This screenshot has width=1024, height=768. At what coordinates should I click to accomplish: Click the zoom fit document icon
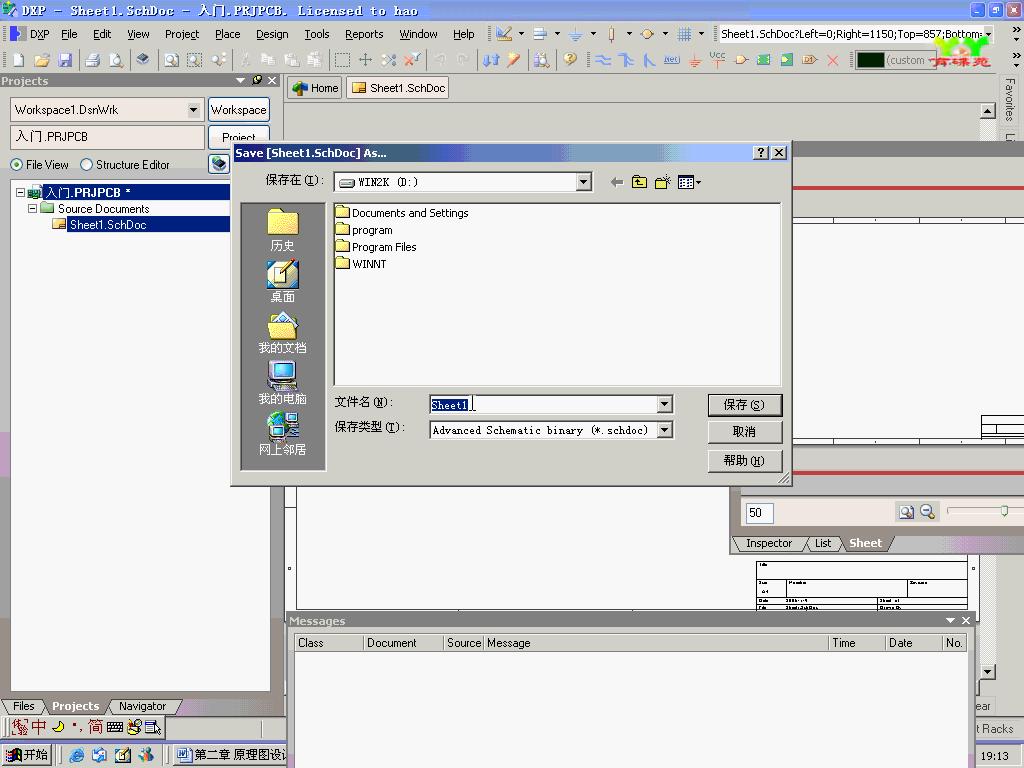click(171, 60)
